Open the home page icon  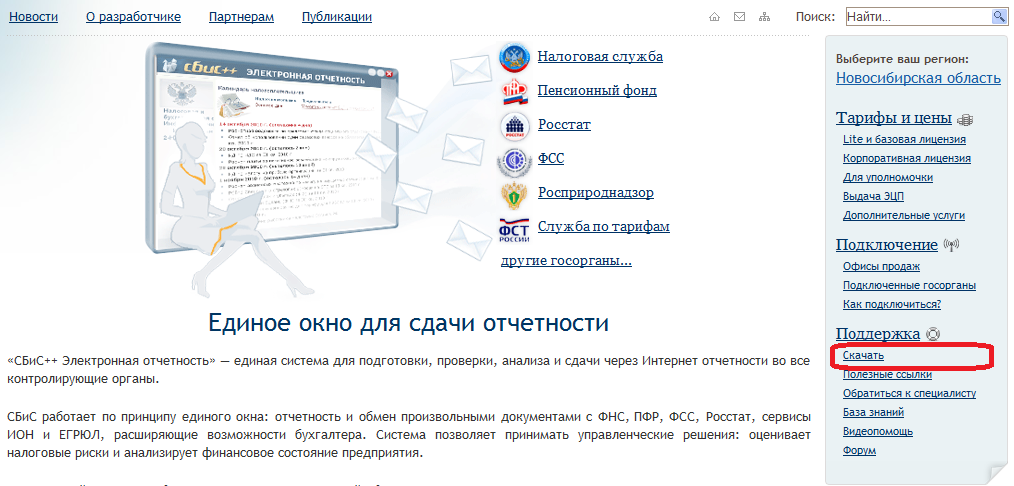[x=715, y=17]
